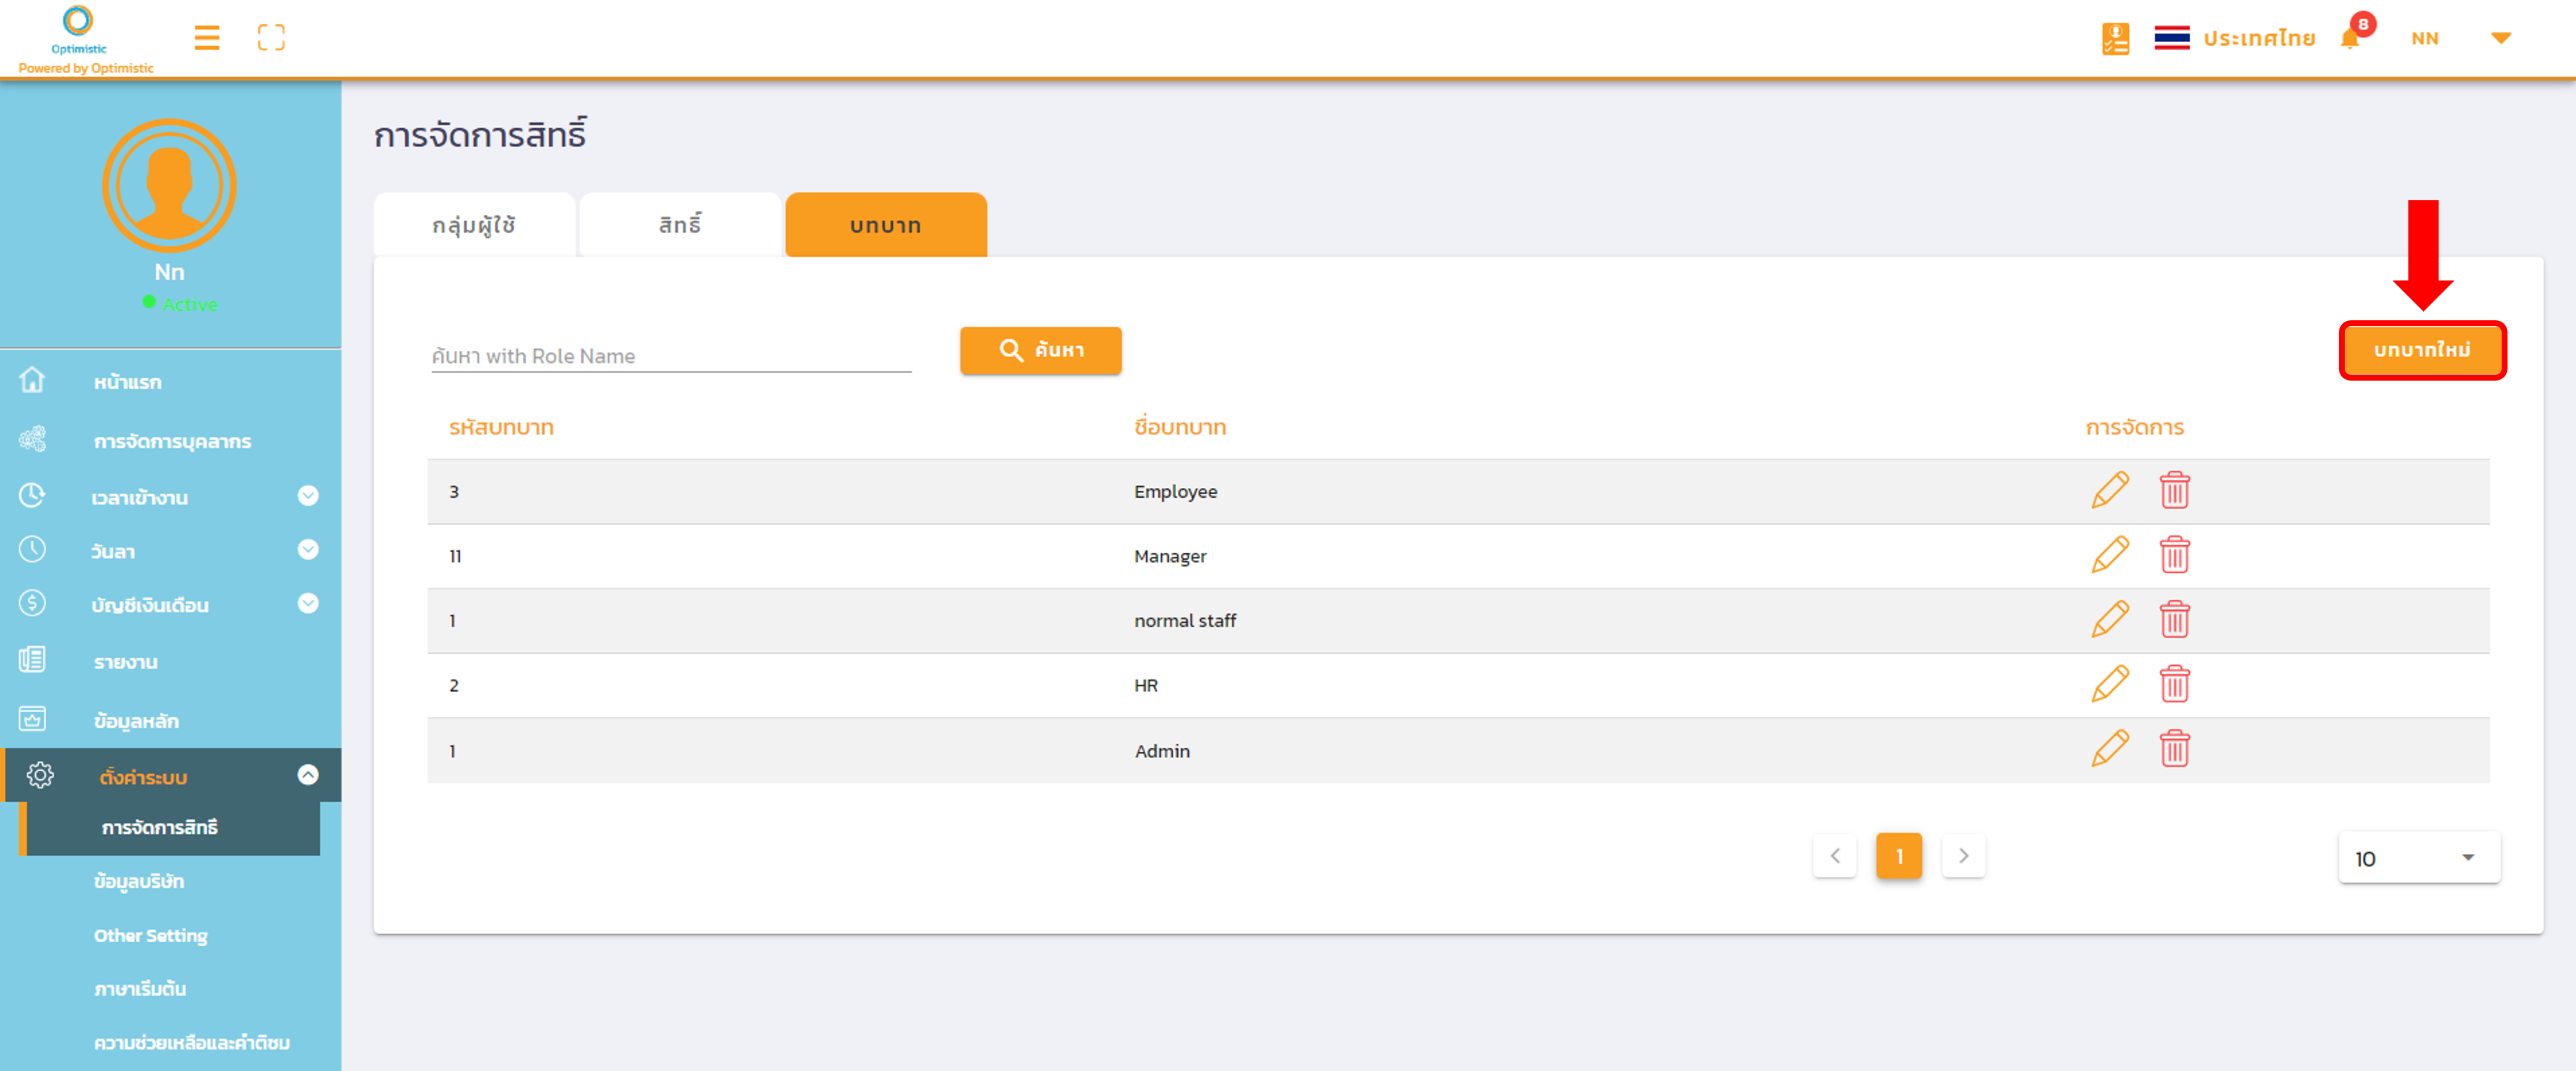Switch to the กลุ่มผู้ใช้ tab
This screenshot has width=2576, height=1071.
tap(474, 225)
